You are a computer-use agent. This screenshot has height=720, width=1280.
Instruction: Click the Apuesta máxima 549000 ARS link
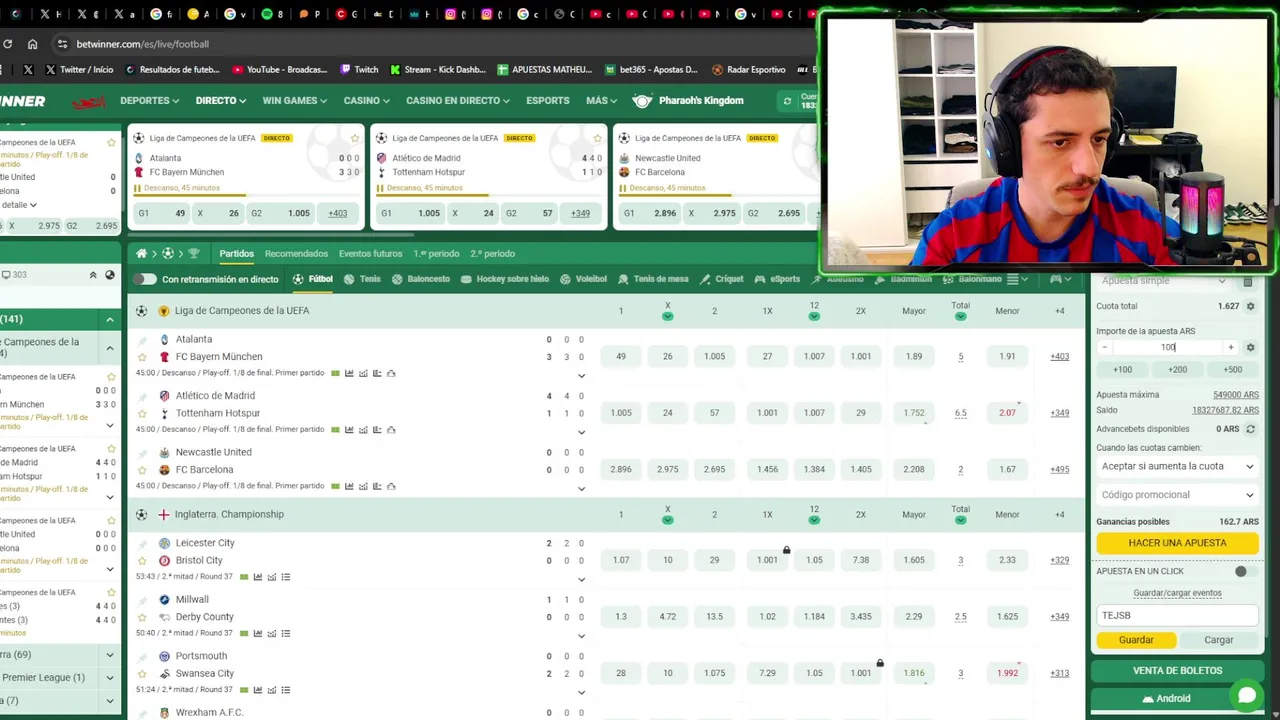point(1235,395)
